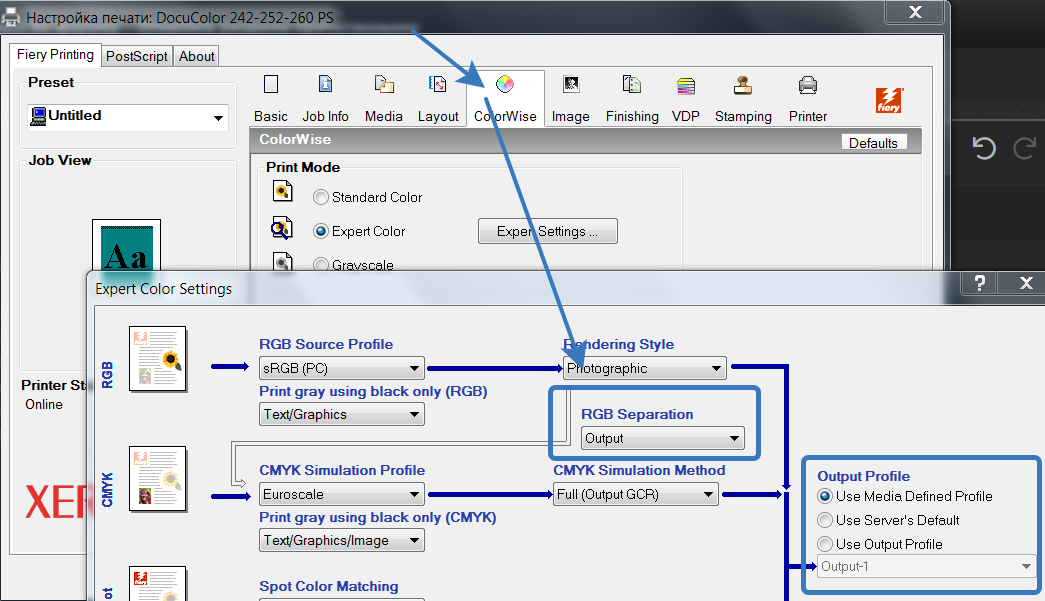1045x601 pixels.
Task: Expand the Rendering Style dropdown
Action: [644, 368]
